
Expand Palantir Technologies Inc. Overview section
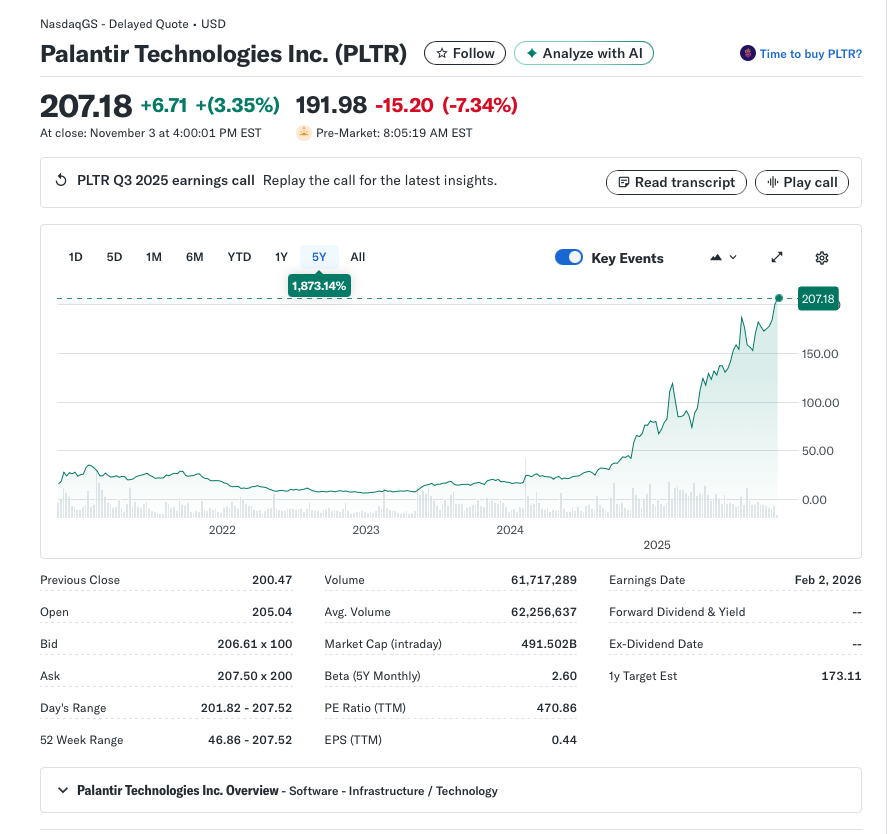64,791
